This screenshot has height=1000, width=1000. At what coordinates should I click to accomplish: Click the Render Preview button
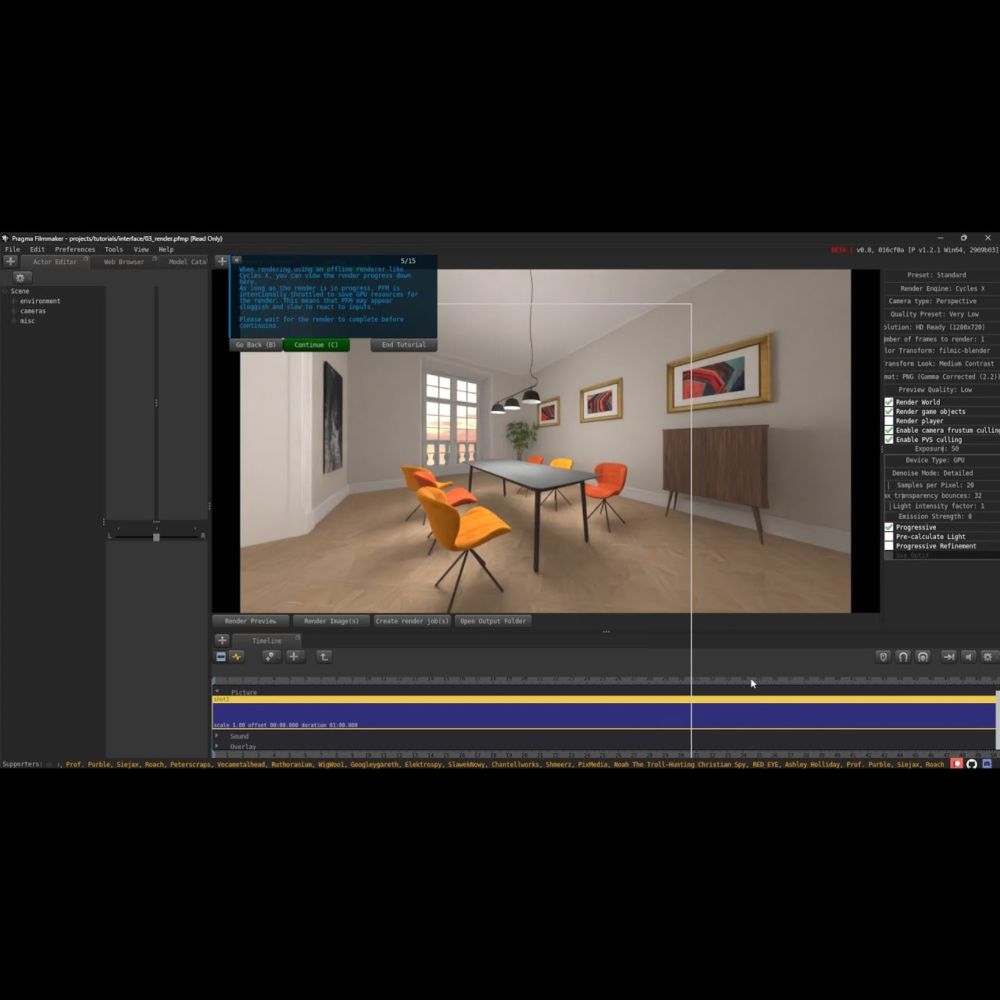tap(251, 621)
